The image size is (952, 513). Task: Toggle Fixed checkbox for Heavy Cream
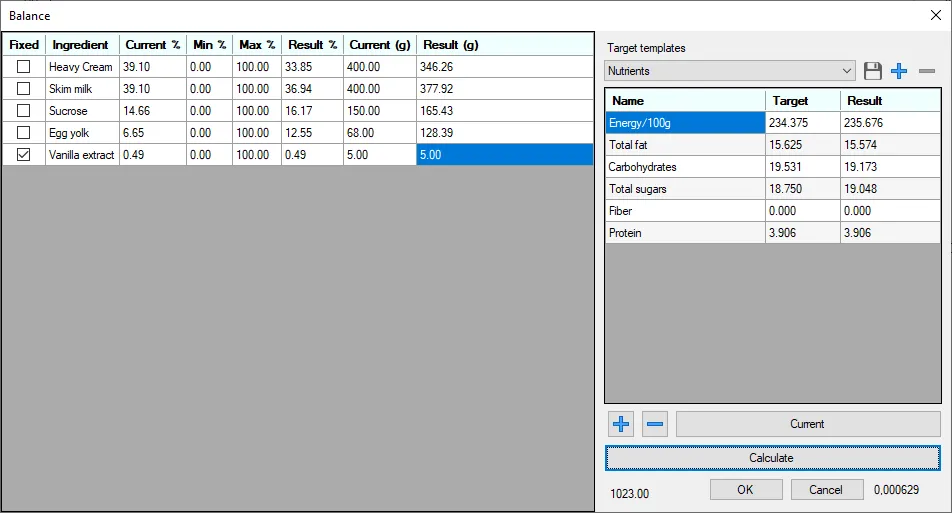24,67
